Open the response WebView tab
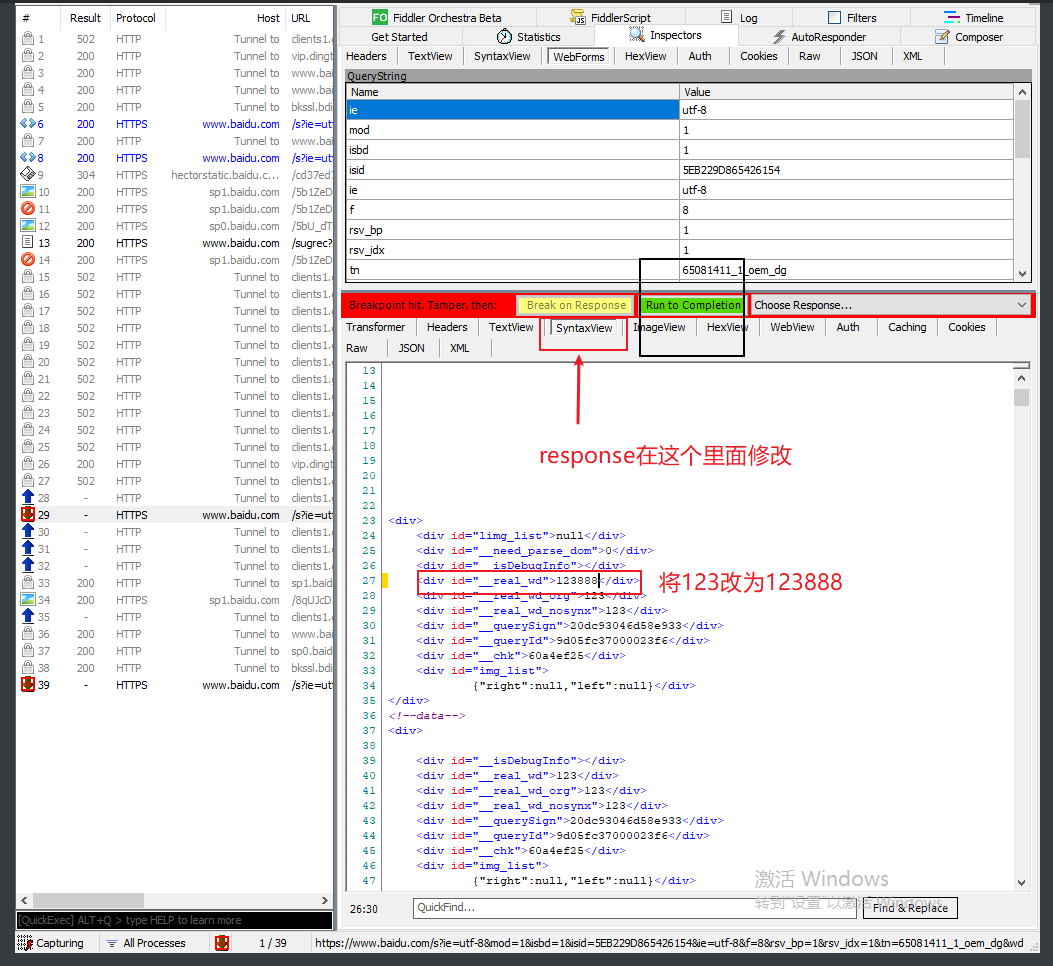 click(792, 327)
